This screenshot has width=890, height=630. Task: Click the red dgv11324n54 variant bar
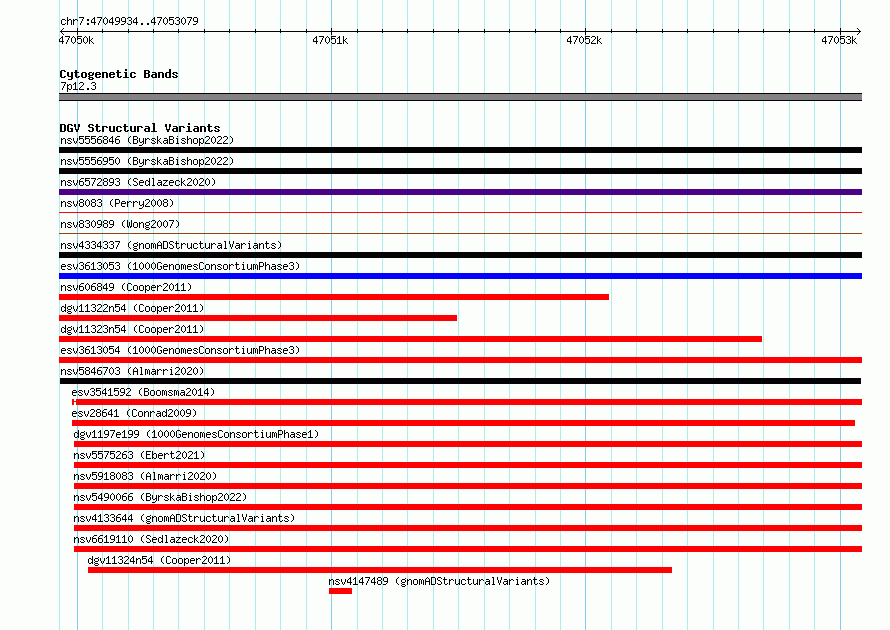tap(380, 570)
